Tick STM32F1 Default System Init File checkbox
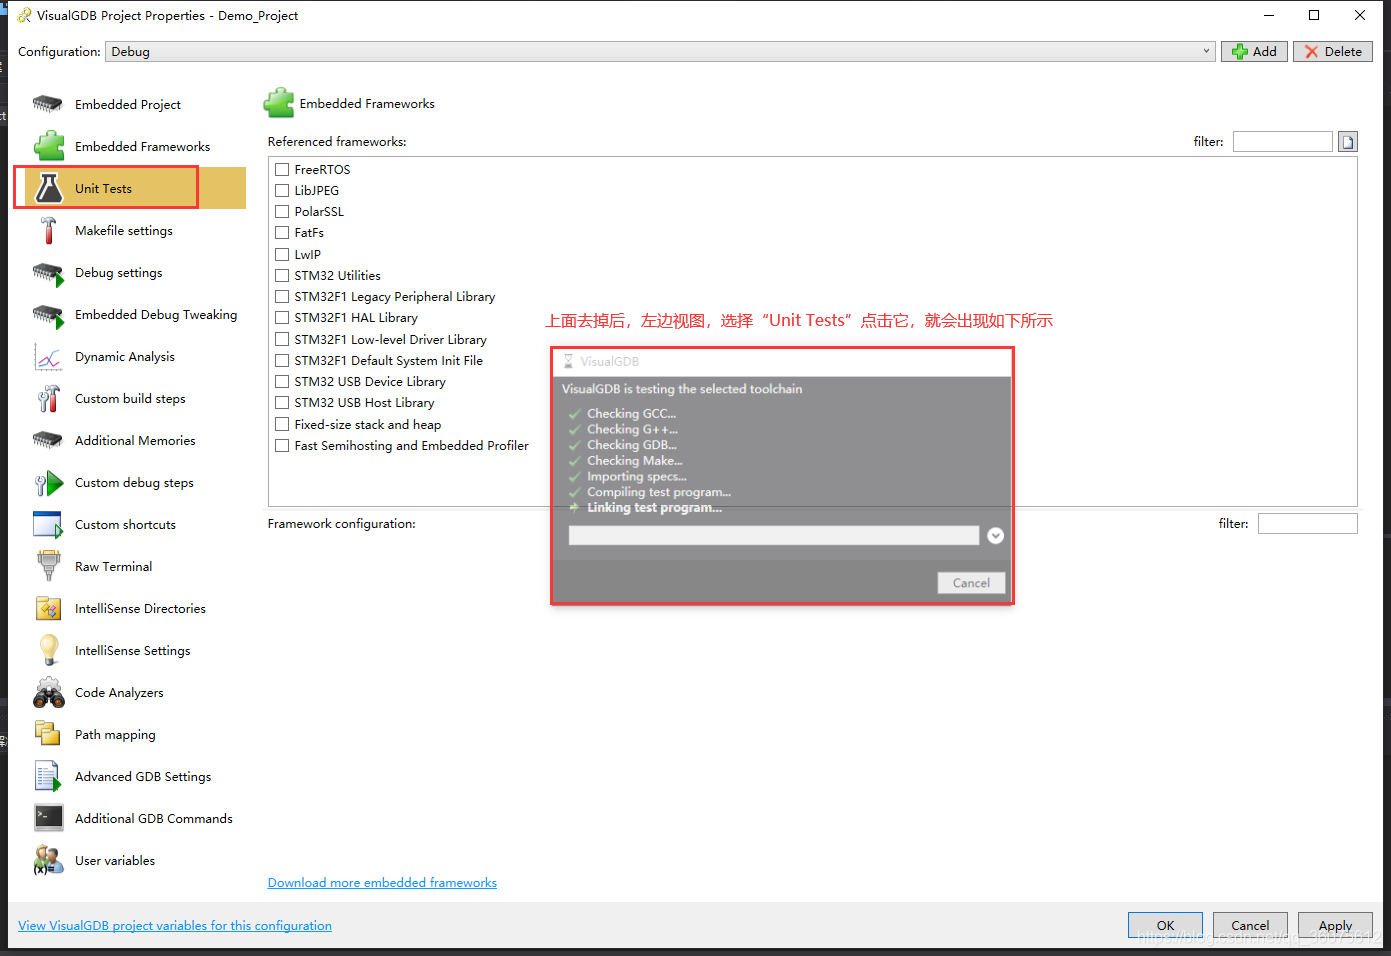Image resolution: width=1391 pixels, height=956 pixels. [282, 361]
